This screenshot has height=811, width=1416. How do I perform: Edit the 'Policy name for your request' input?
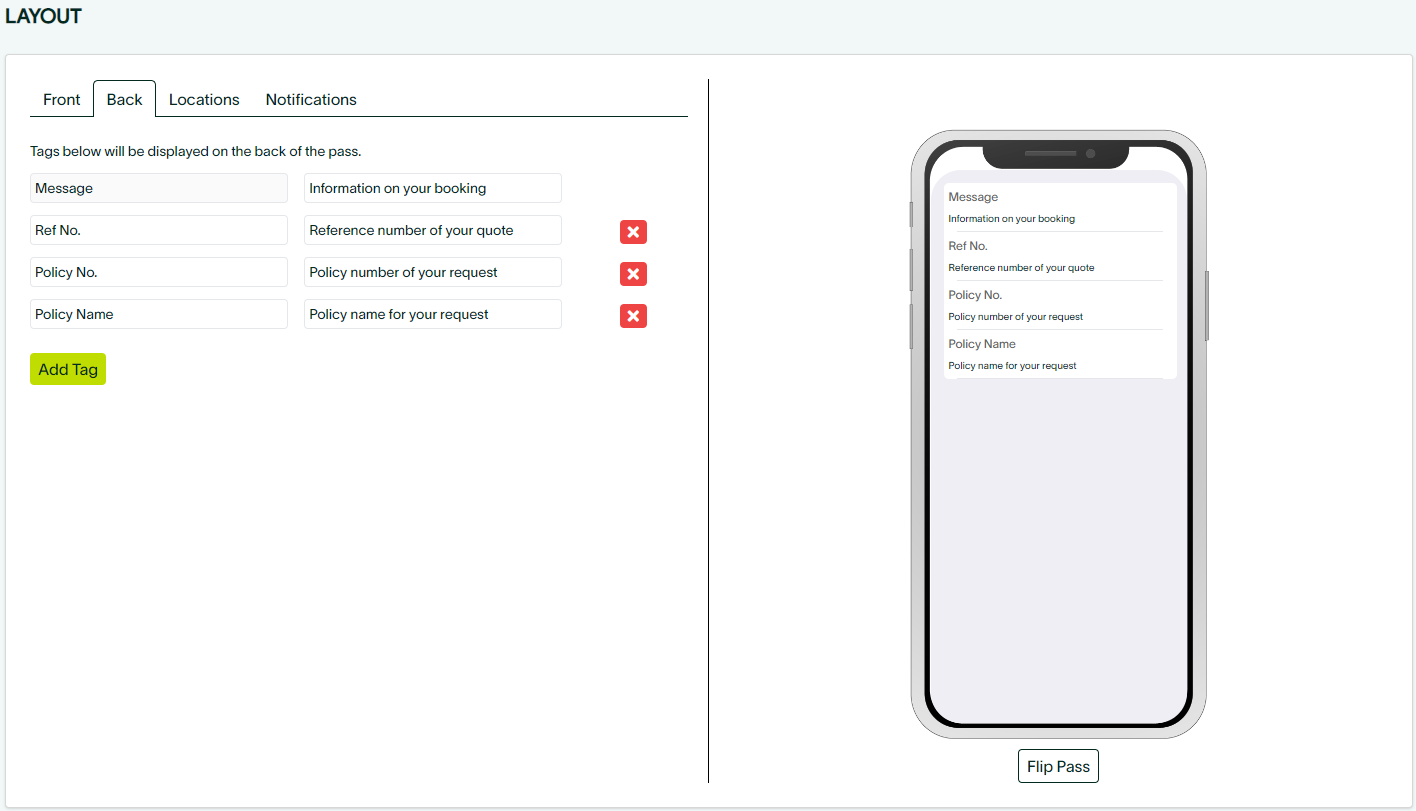coord(432,314)
